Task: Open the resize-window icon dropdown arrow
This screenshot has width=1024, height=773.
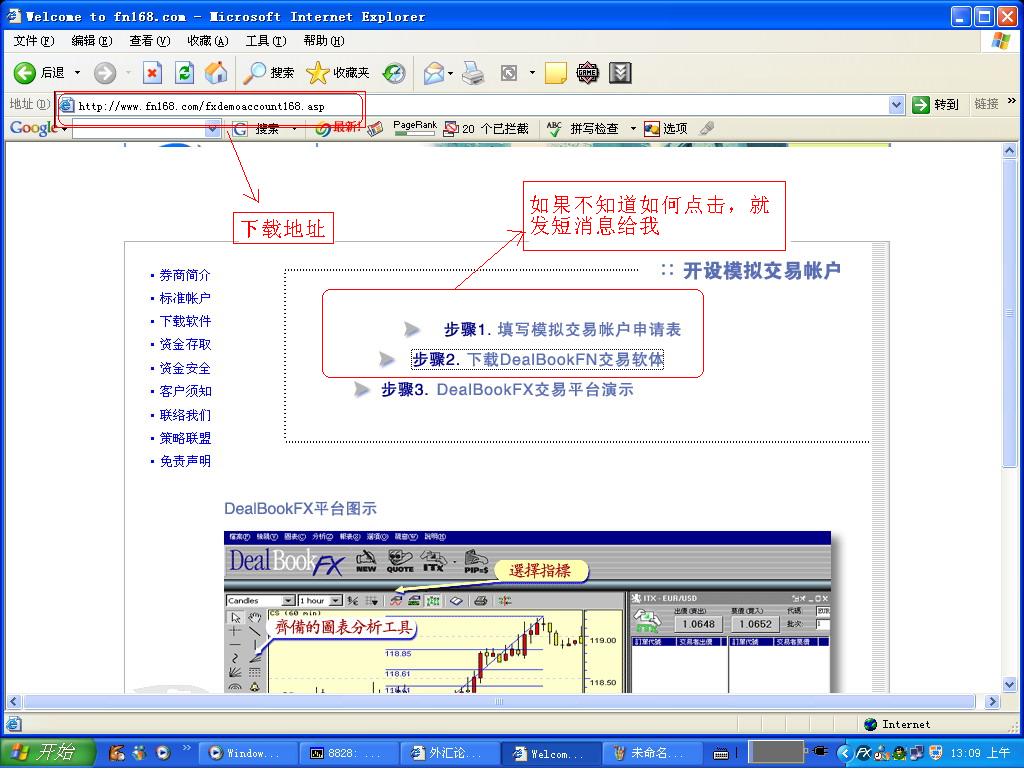Action: [x=532, y=72]
